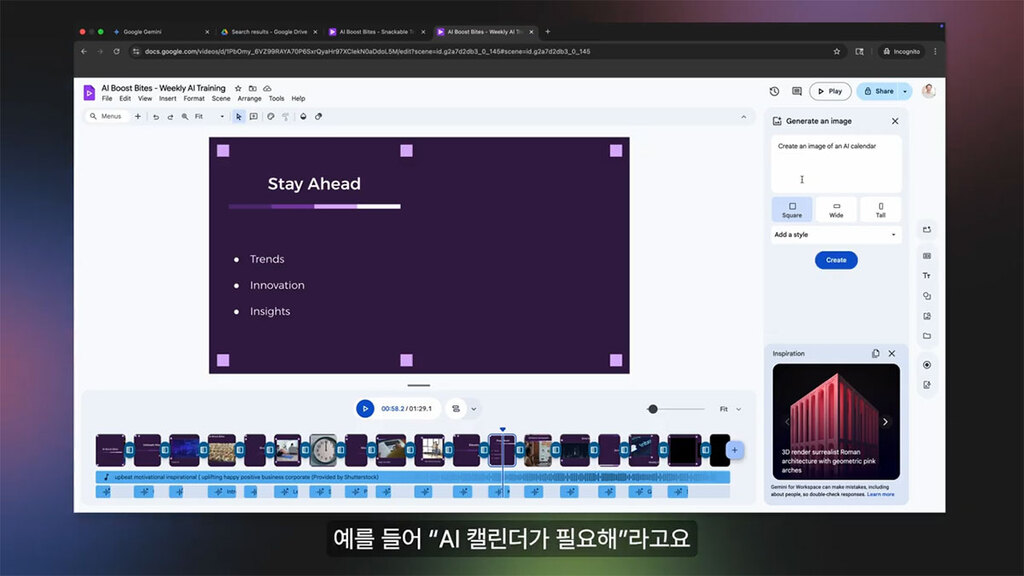This screenshot has width=1024, height=576.
Task: Click the Share button
Action: [x=878, y=91]
